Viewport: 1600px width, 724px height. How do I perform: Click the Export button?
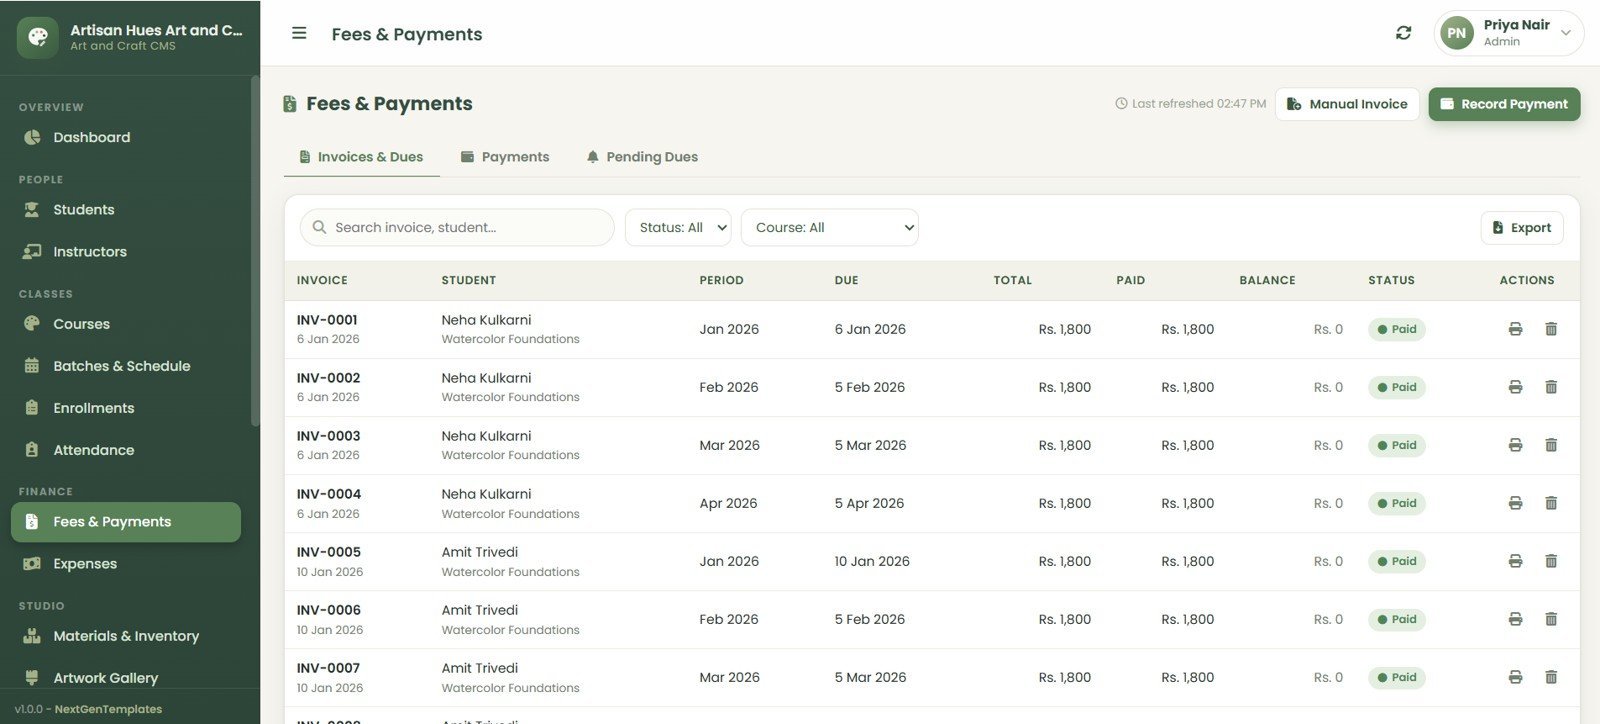1522,228
